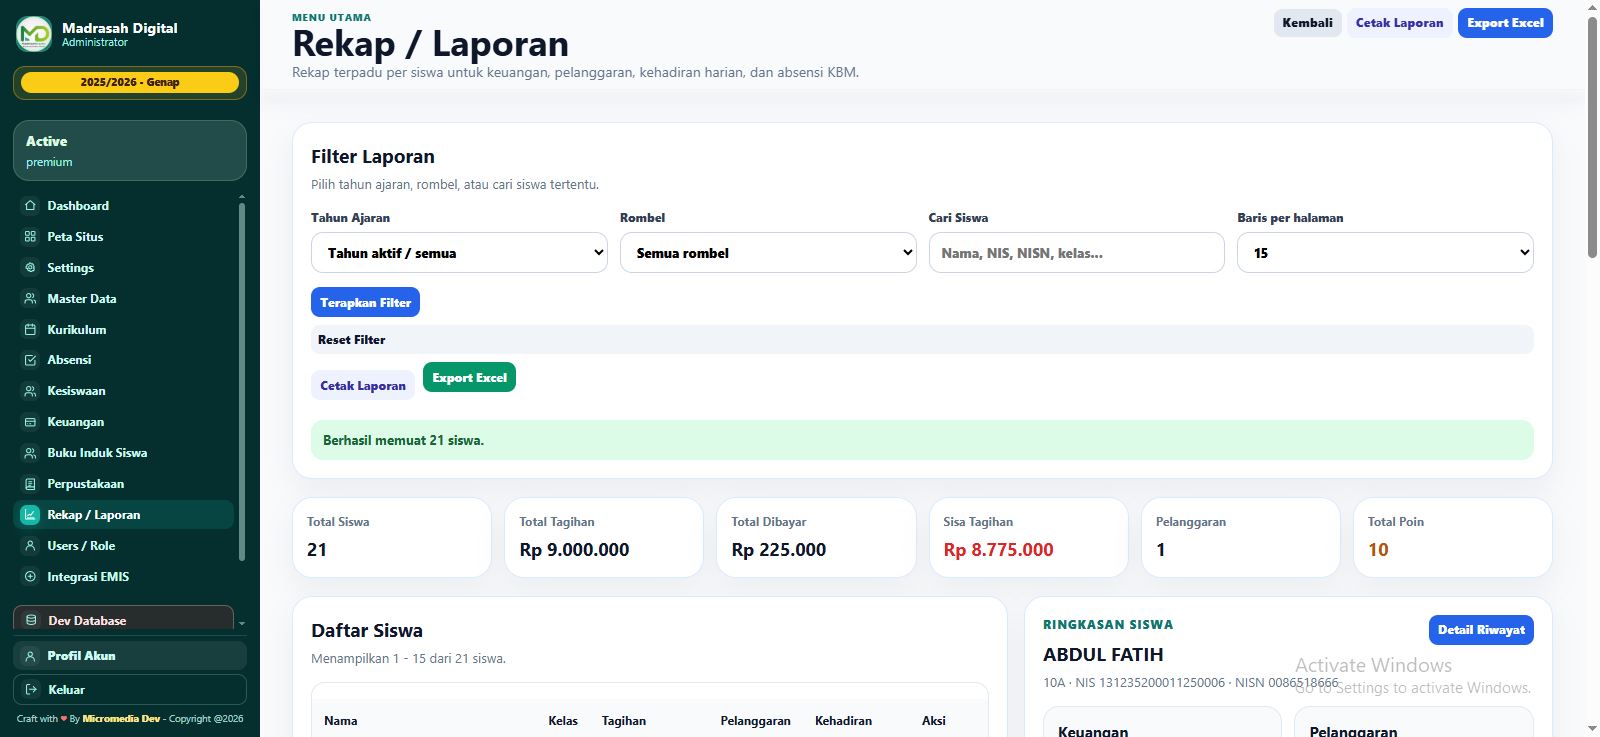Click the Dev Database icon
The width and height of the screenshot is (1600, 737).
pyautogui.click(x=31, y=620)
